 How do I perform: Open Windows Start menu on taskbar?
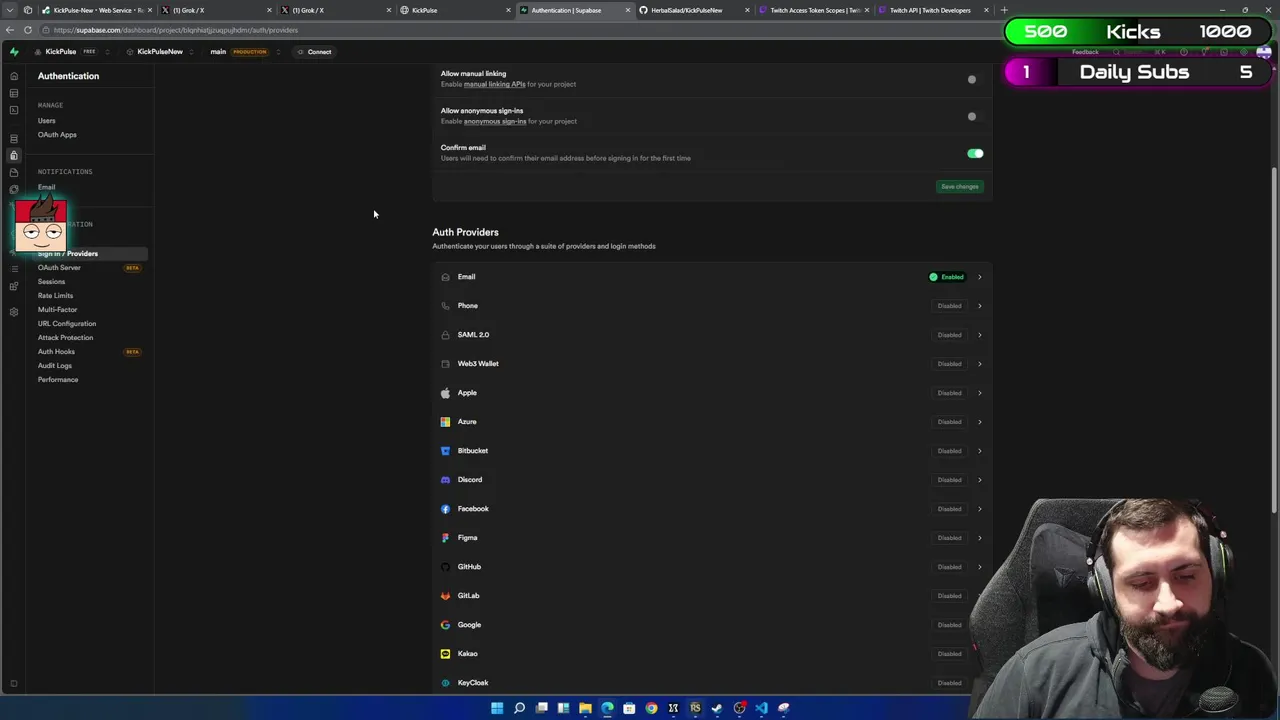497,708
